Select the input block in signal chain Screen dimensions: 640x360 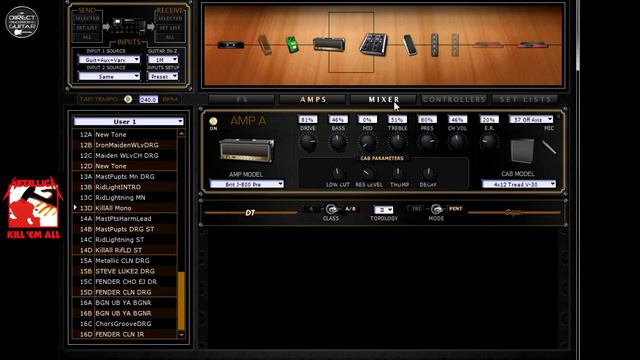click(x=231, y=45)
